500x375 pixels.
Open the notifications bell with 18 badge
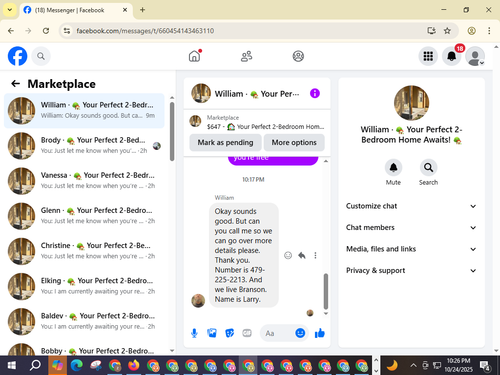(x=452, y=56)
